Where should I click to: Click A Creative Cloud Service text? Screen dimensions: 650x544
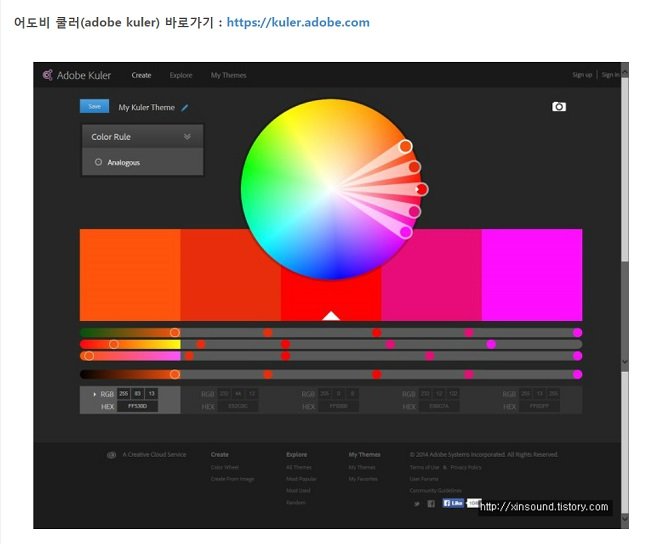[154, 455]
